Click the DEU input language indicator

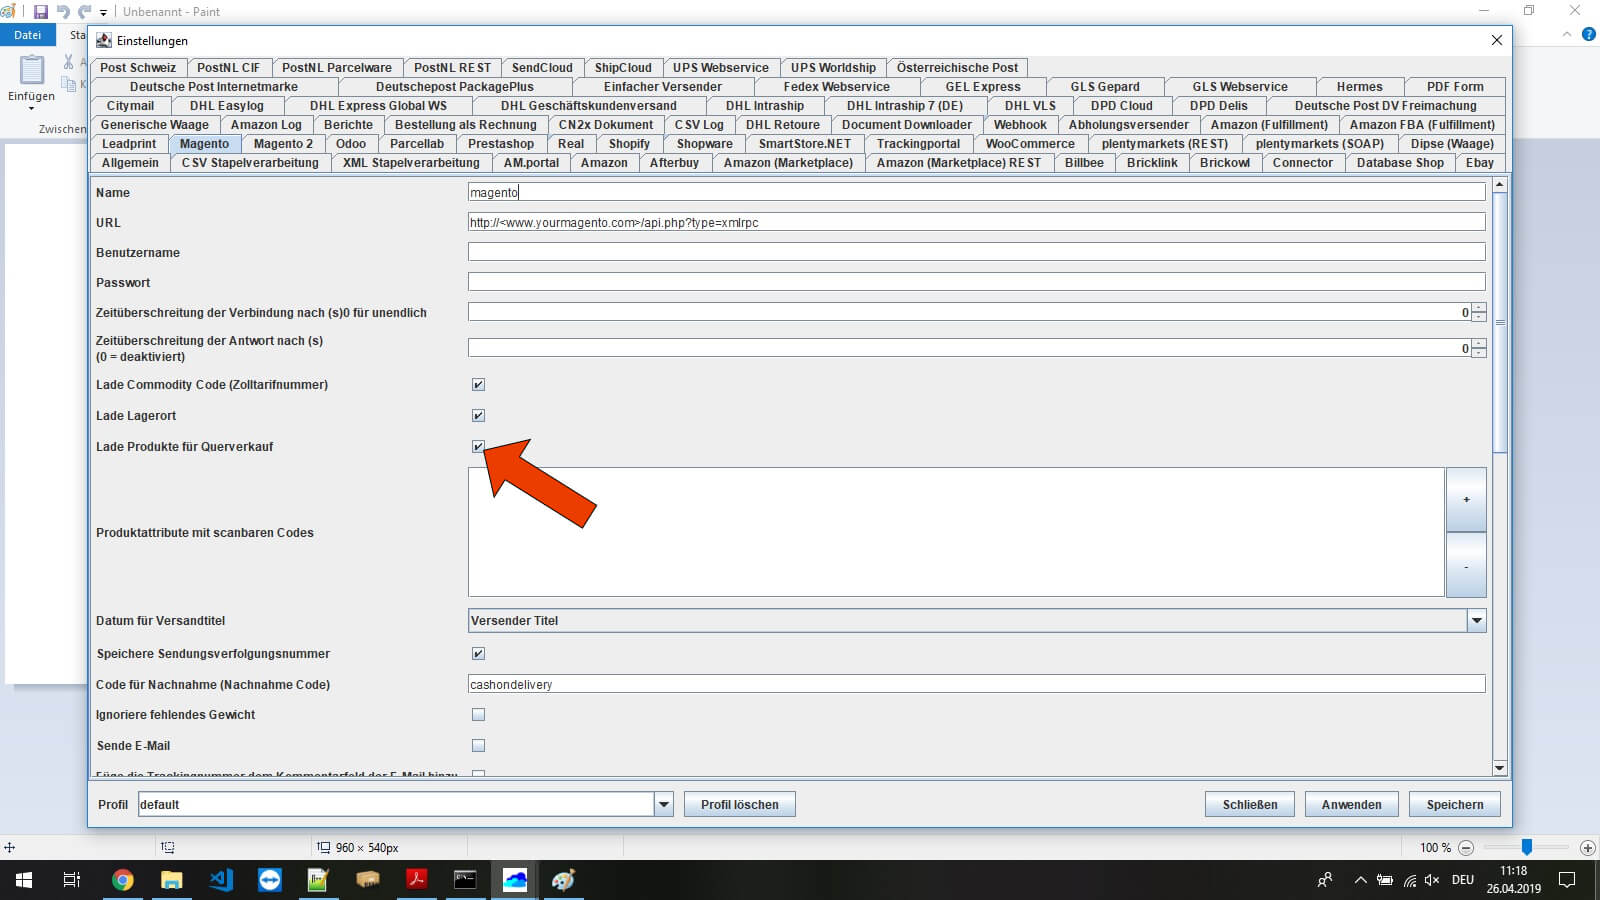pos(1463,880)
